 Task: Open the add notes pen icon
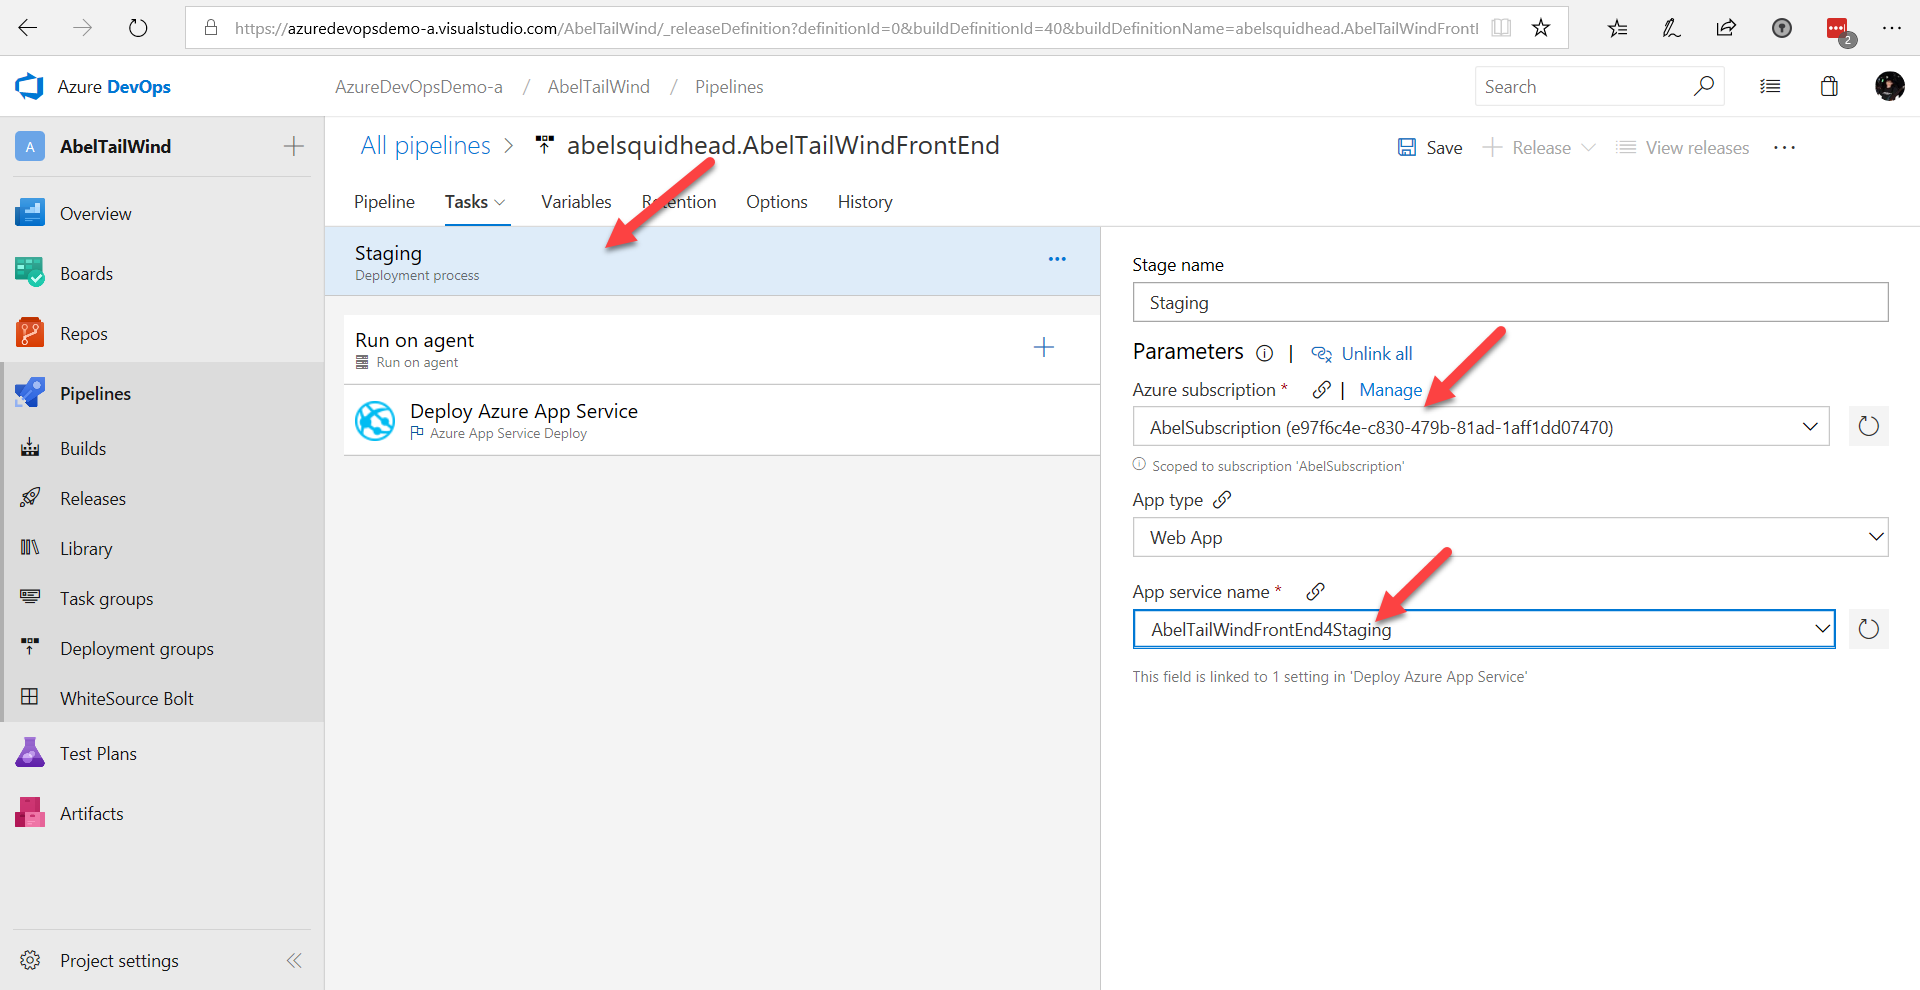[1671, 28]
